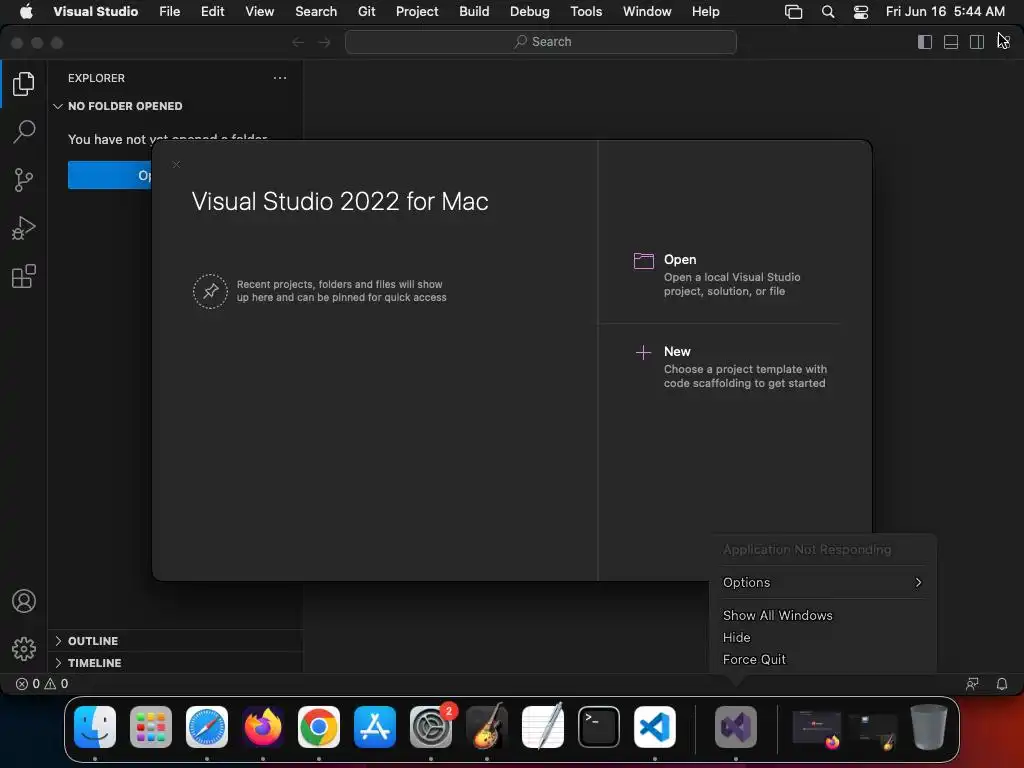1024x768 pixels.
Task: Open the Extensions view
Action: [24, 276]
